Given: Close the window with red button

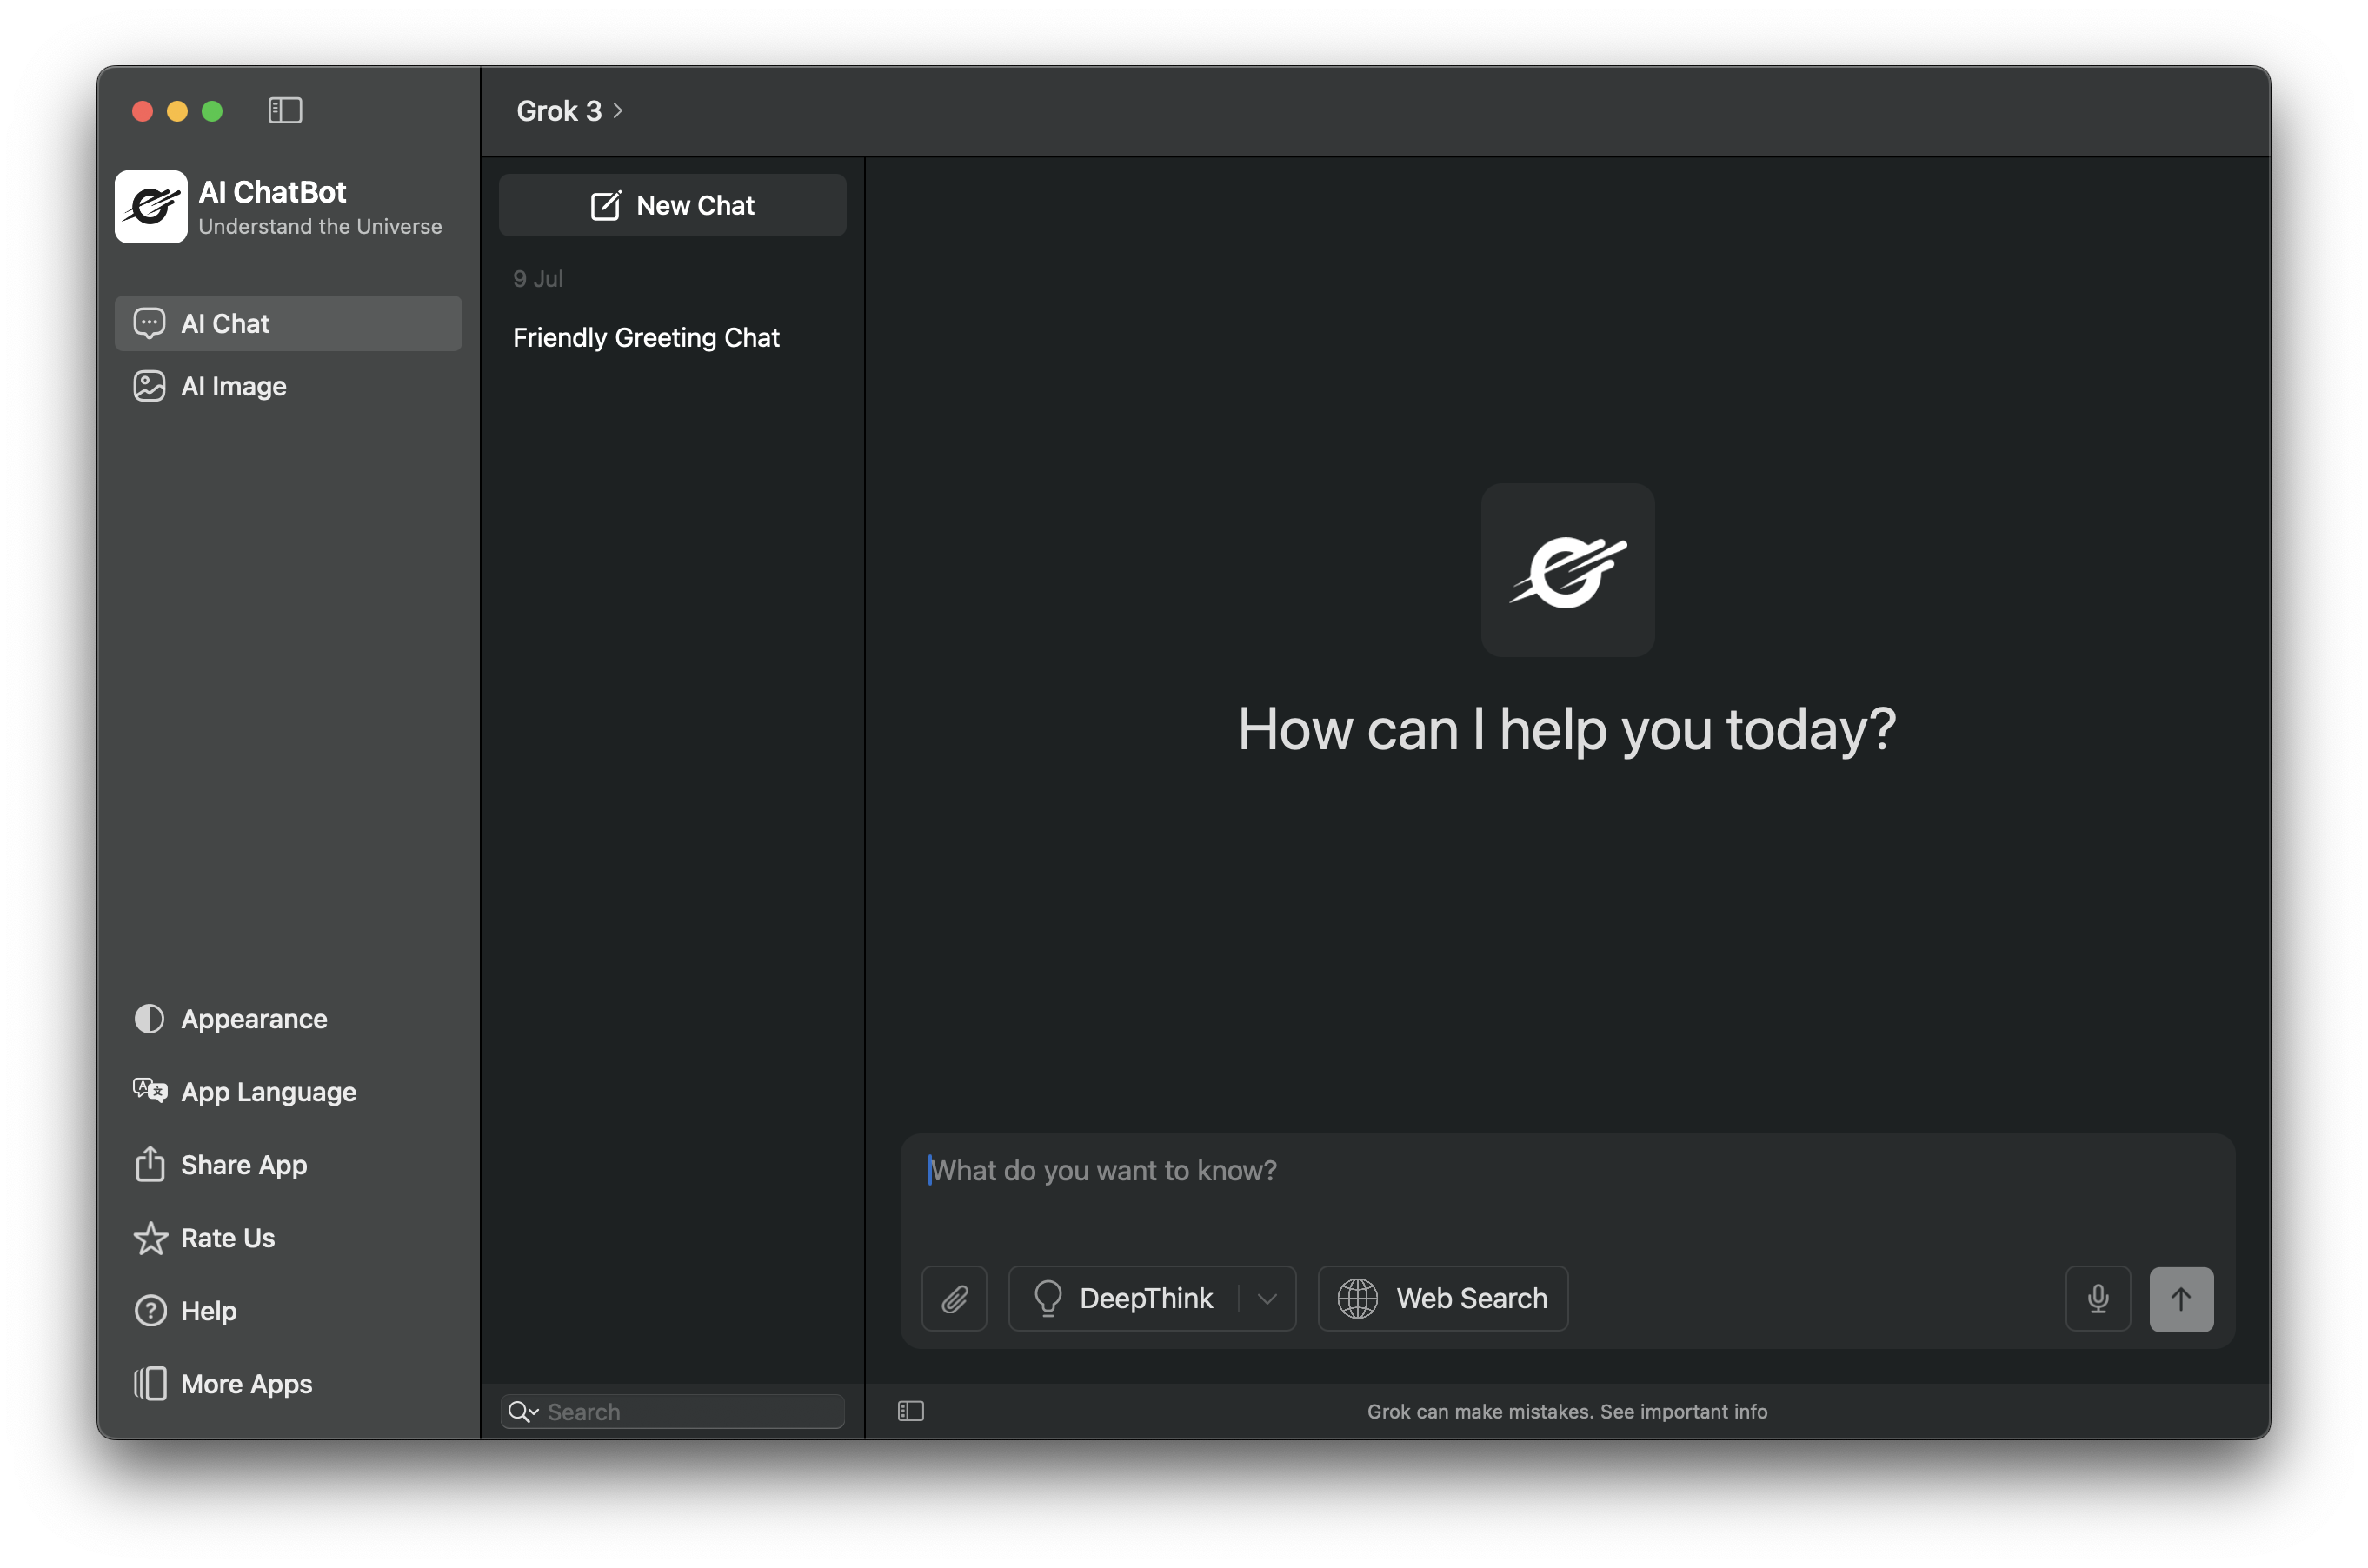Looking at the screenshot, I should [x=142, y=111].
